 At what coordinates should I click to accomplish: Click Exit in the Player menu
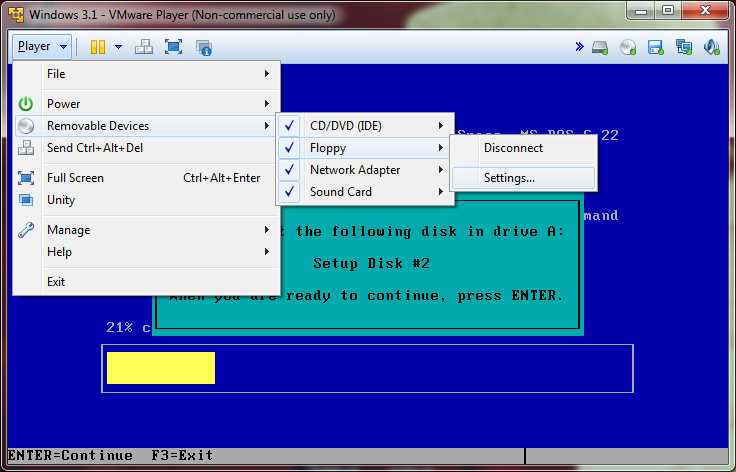click(x=56, y=282)
